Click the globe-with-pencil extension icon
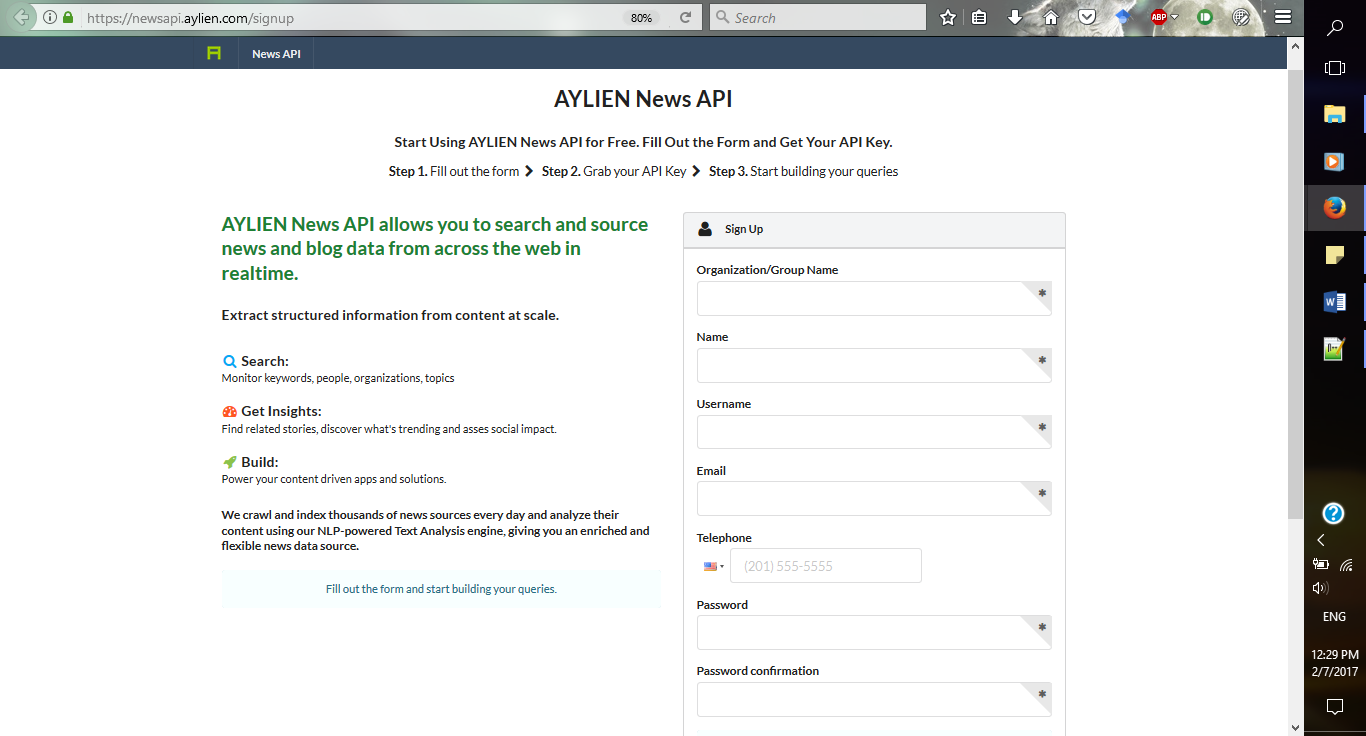Image resolution: width=1366 pixels, height=736 pixels. (x=1241, y=17)
